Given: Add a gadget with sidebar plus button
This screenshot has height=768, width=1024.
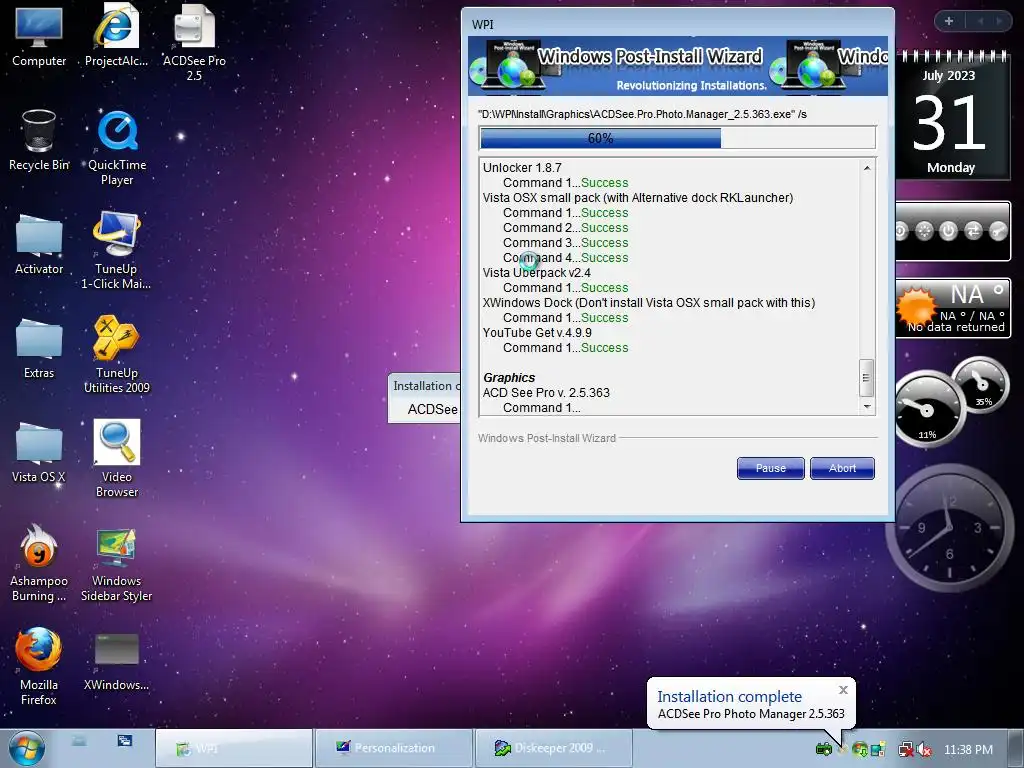Looking at the screenshot, I should coord(949,21).
